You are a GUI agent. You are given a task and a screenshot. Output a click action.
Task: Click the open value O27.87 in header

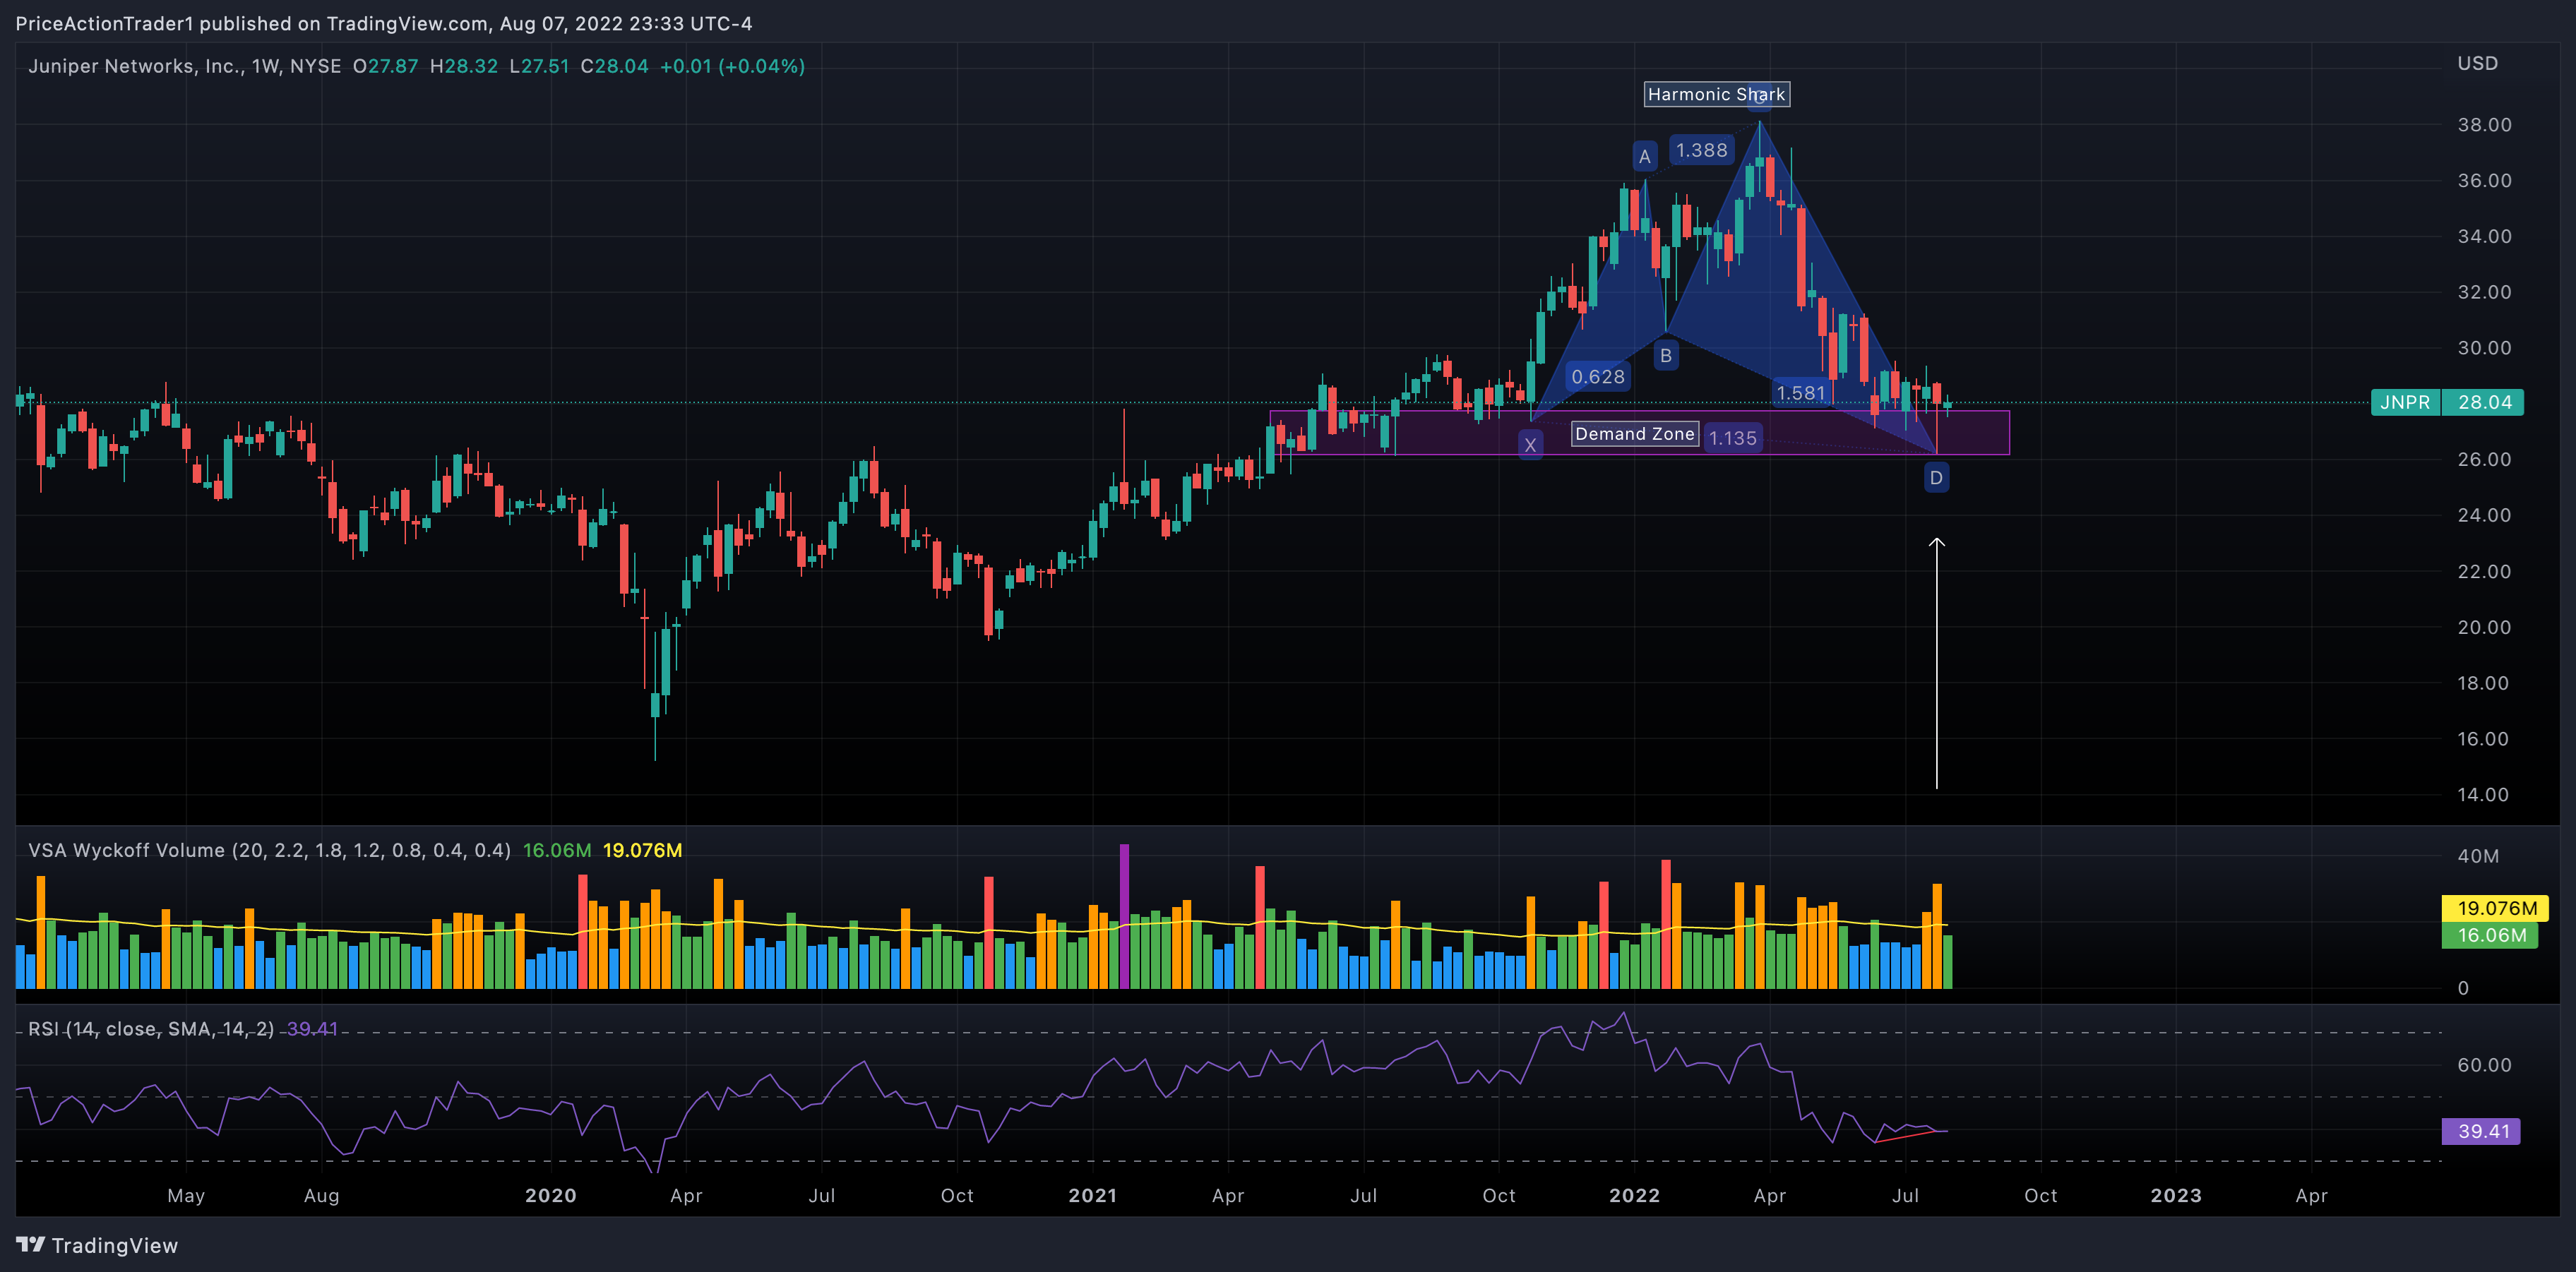click(x=385, y=66)
